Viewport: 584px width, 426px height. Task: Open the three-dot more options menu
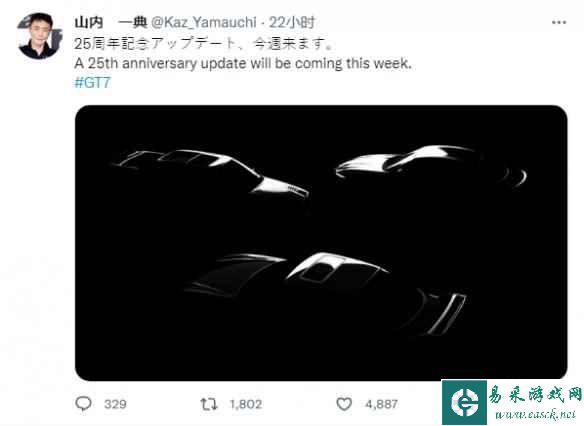point(559,23)
